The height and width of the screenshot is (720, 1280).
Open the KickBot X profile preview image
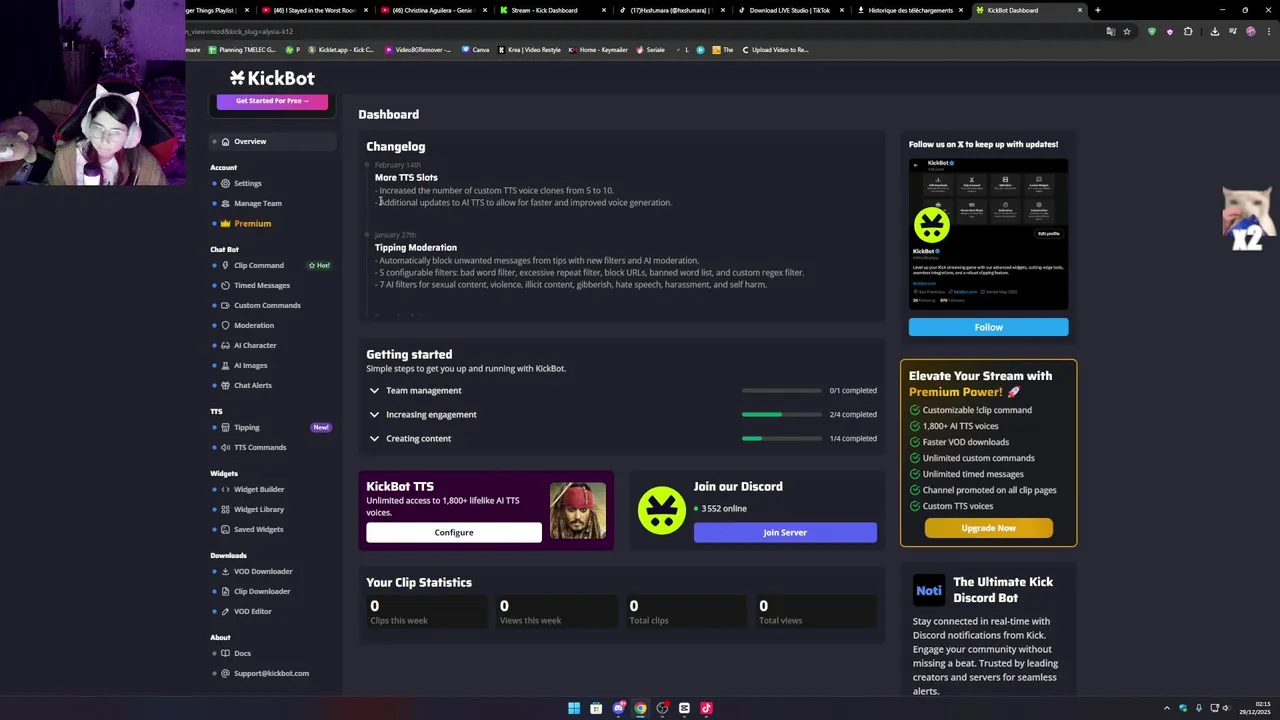[988, 233]
